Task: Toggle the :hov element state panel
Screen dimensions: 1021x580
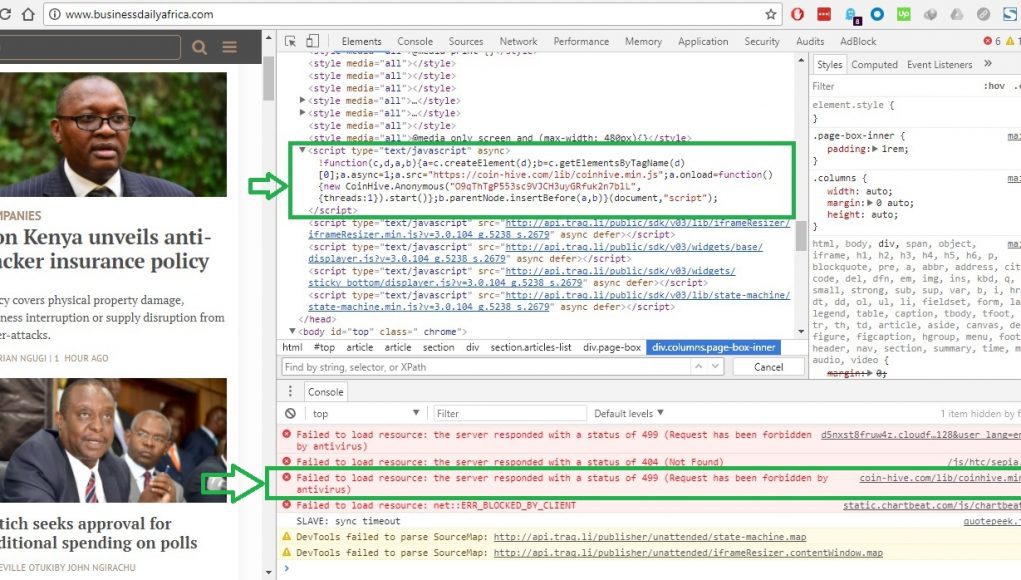Action: (x=994, y=86)
